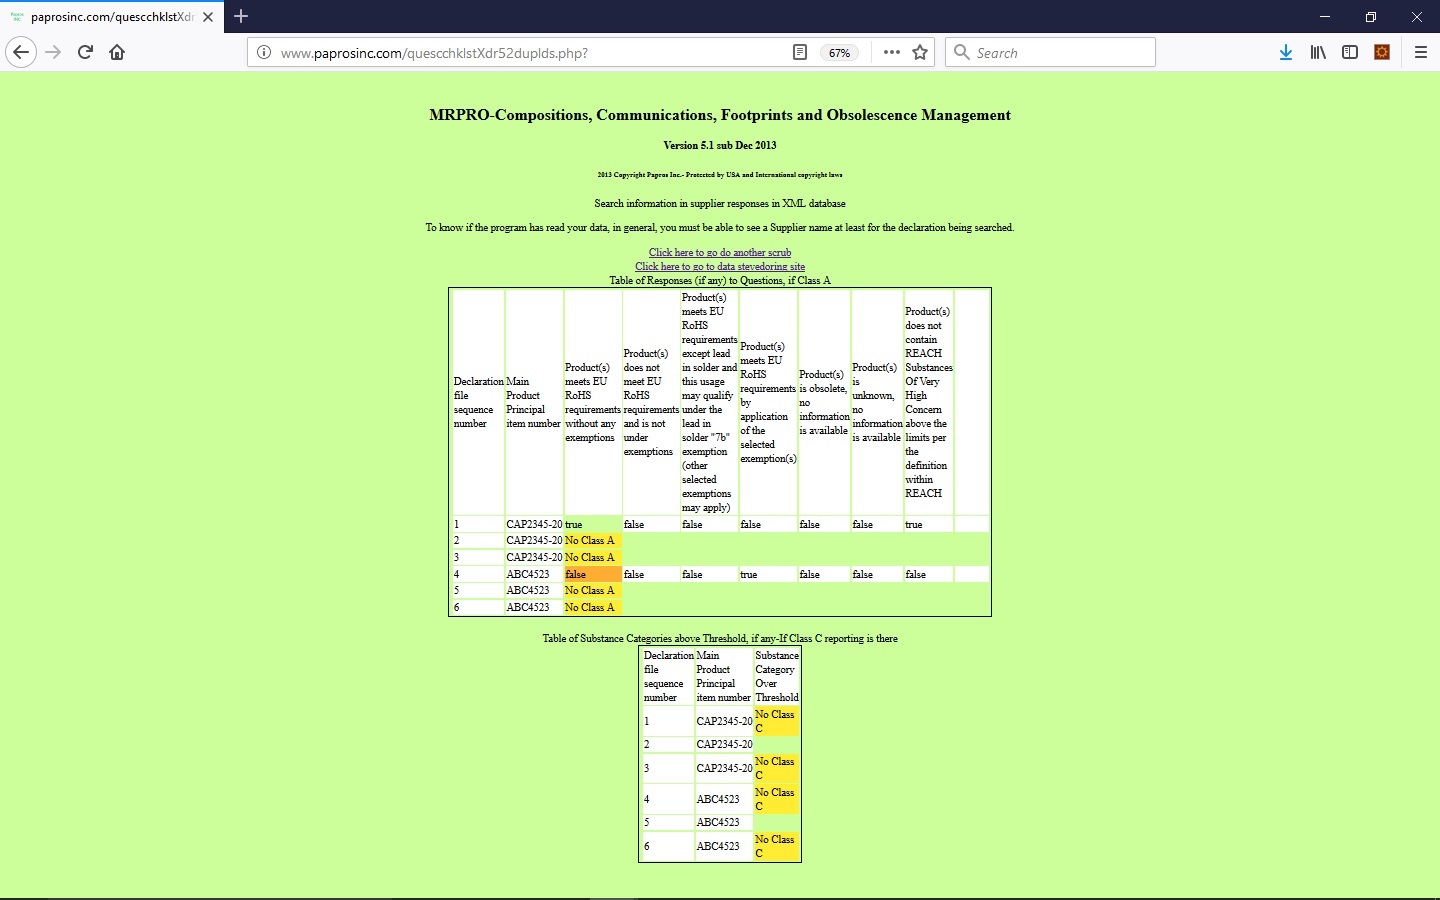
Task: Click 'Product(s) is obsolete' column header
Action: [824, 402]
